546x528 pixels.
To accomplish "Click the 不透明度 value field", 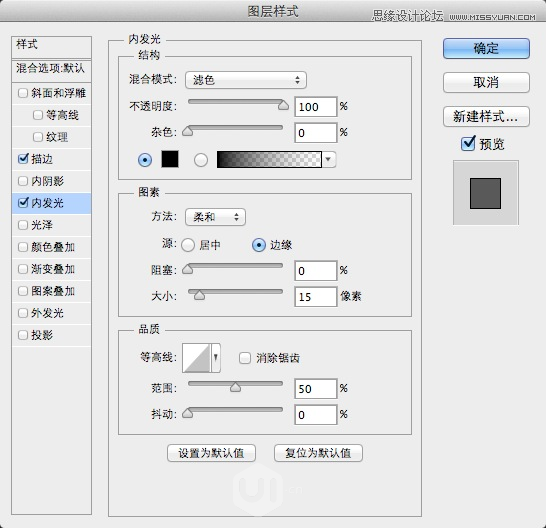I will (316, 107).
